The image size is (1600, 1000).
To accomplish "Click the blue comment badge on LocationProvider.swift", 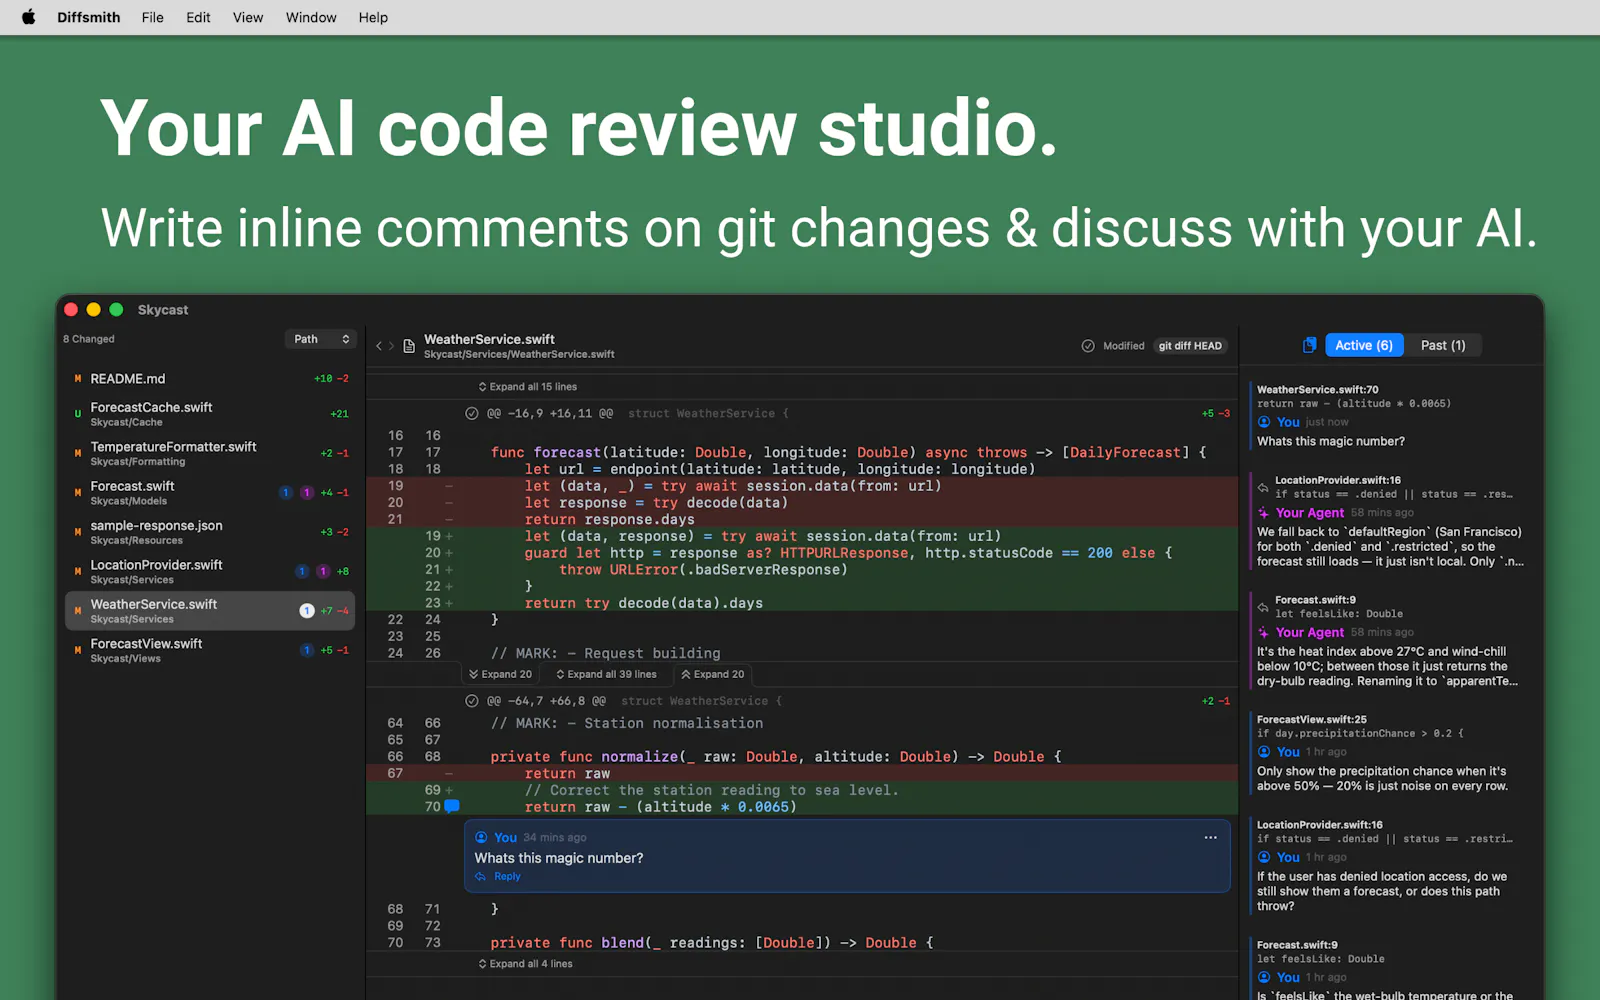I will 302,572.
